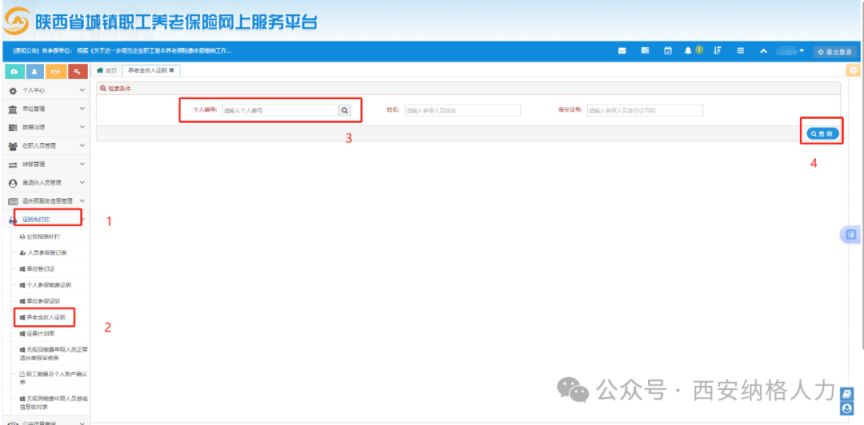Click the light-blue floating widget on right edge
Viewport: 864px width, 425px height.
tap(850, 234)
